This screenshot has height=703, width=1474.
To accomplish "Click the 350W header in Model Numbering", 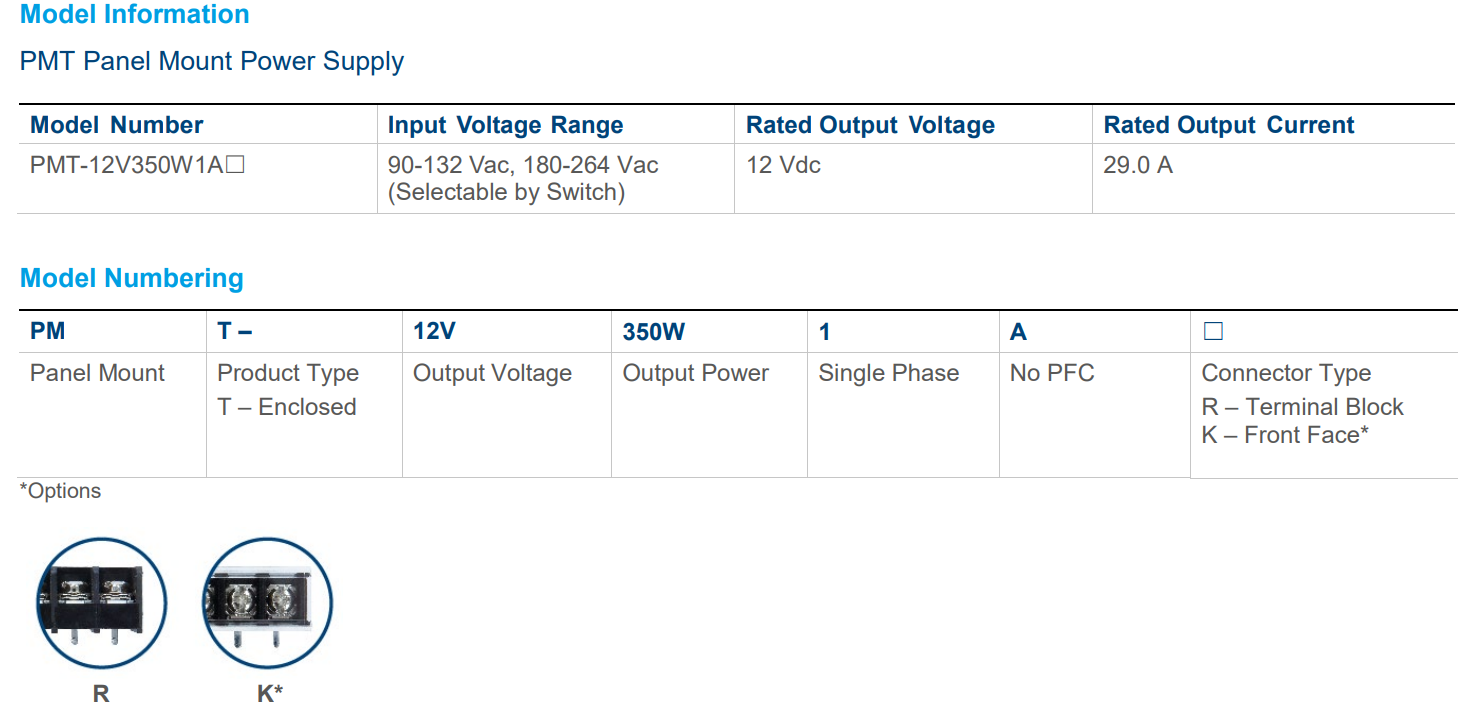I will point(654,332).
